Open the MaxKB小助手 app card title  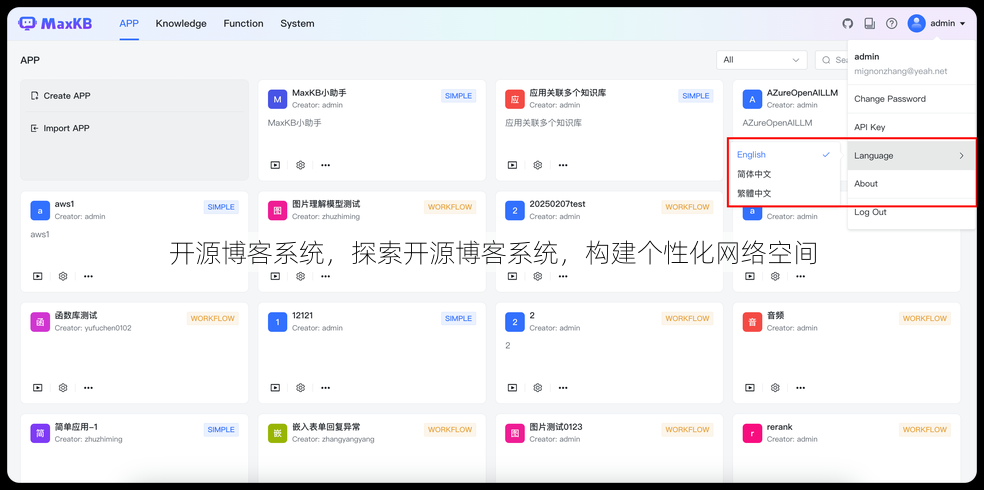[319, 93]
